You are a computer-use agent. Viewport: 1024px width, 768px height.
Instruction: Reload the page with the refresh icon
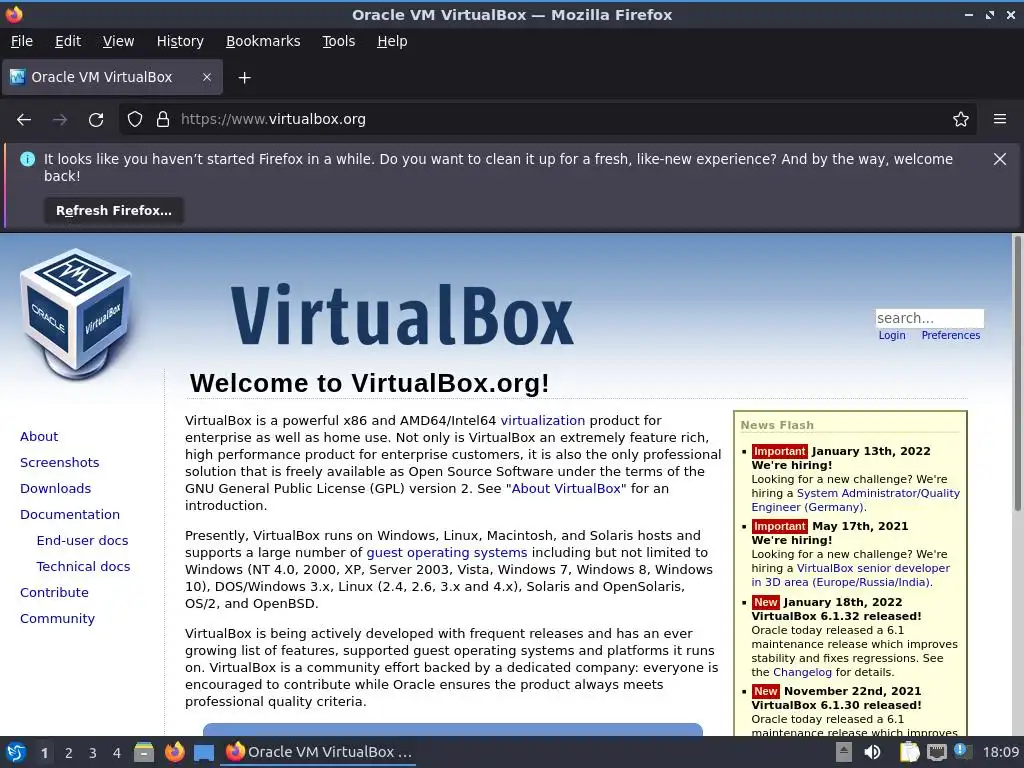click(x=96, y=120)
